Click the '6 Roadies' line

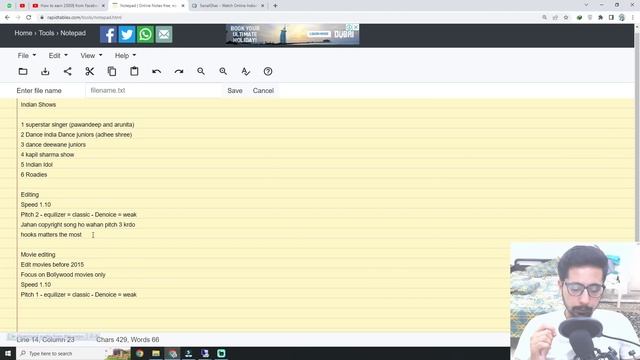pos(34,175)
